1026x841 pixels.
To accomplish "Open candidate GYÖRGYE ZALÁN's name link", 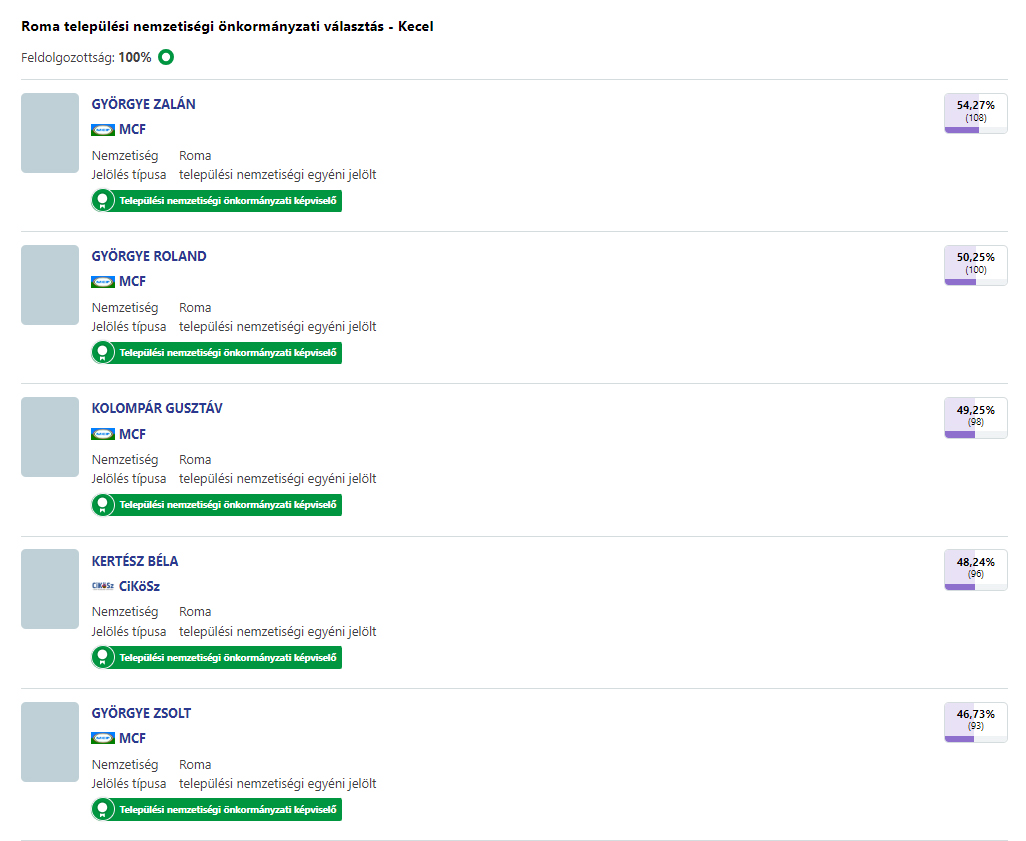I will 143,104.
